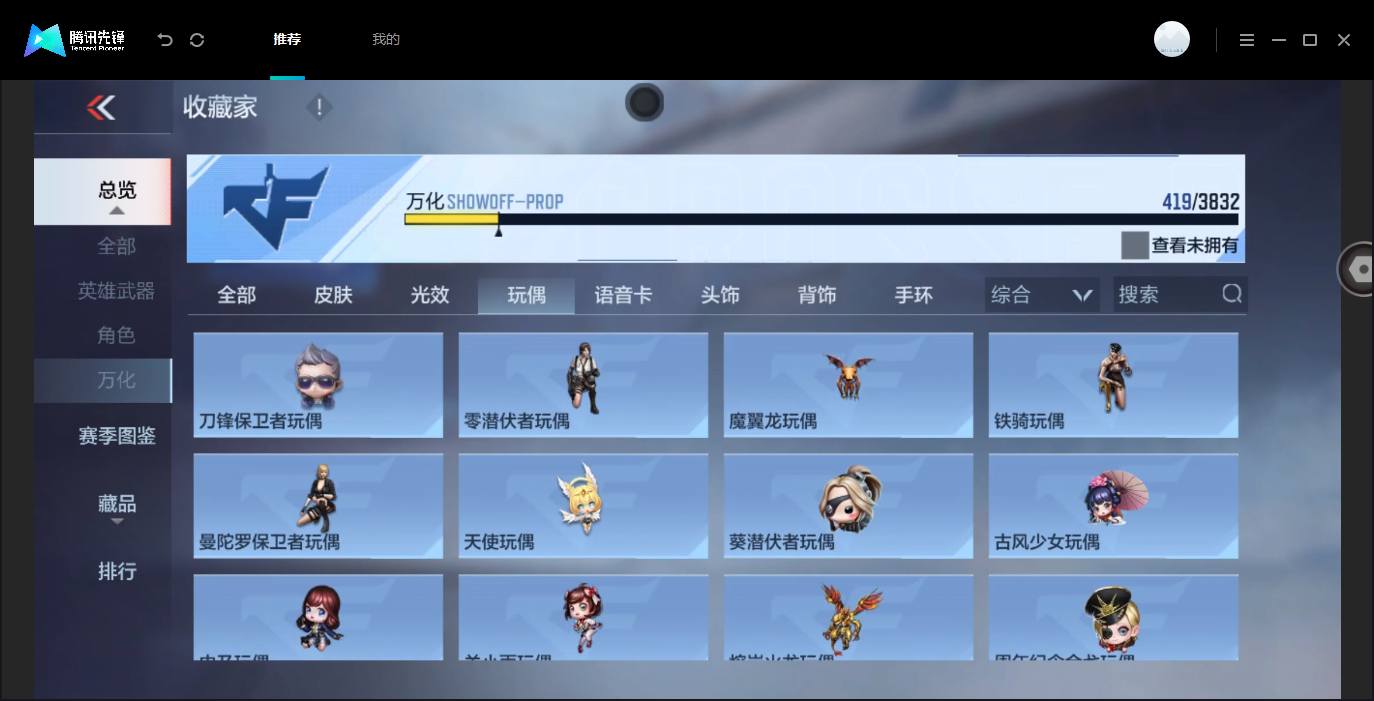Click the round floating record button

pyautogui.click(x=645, y=102)
